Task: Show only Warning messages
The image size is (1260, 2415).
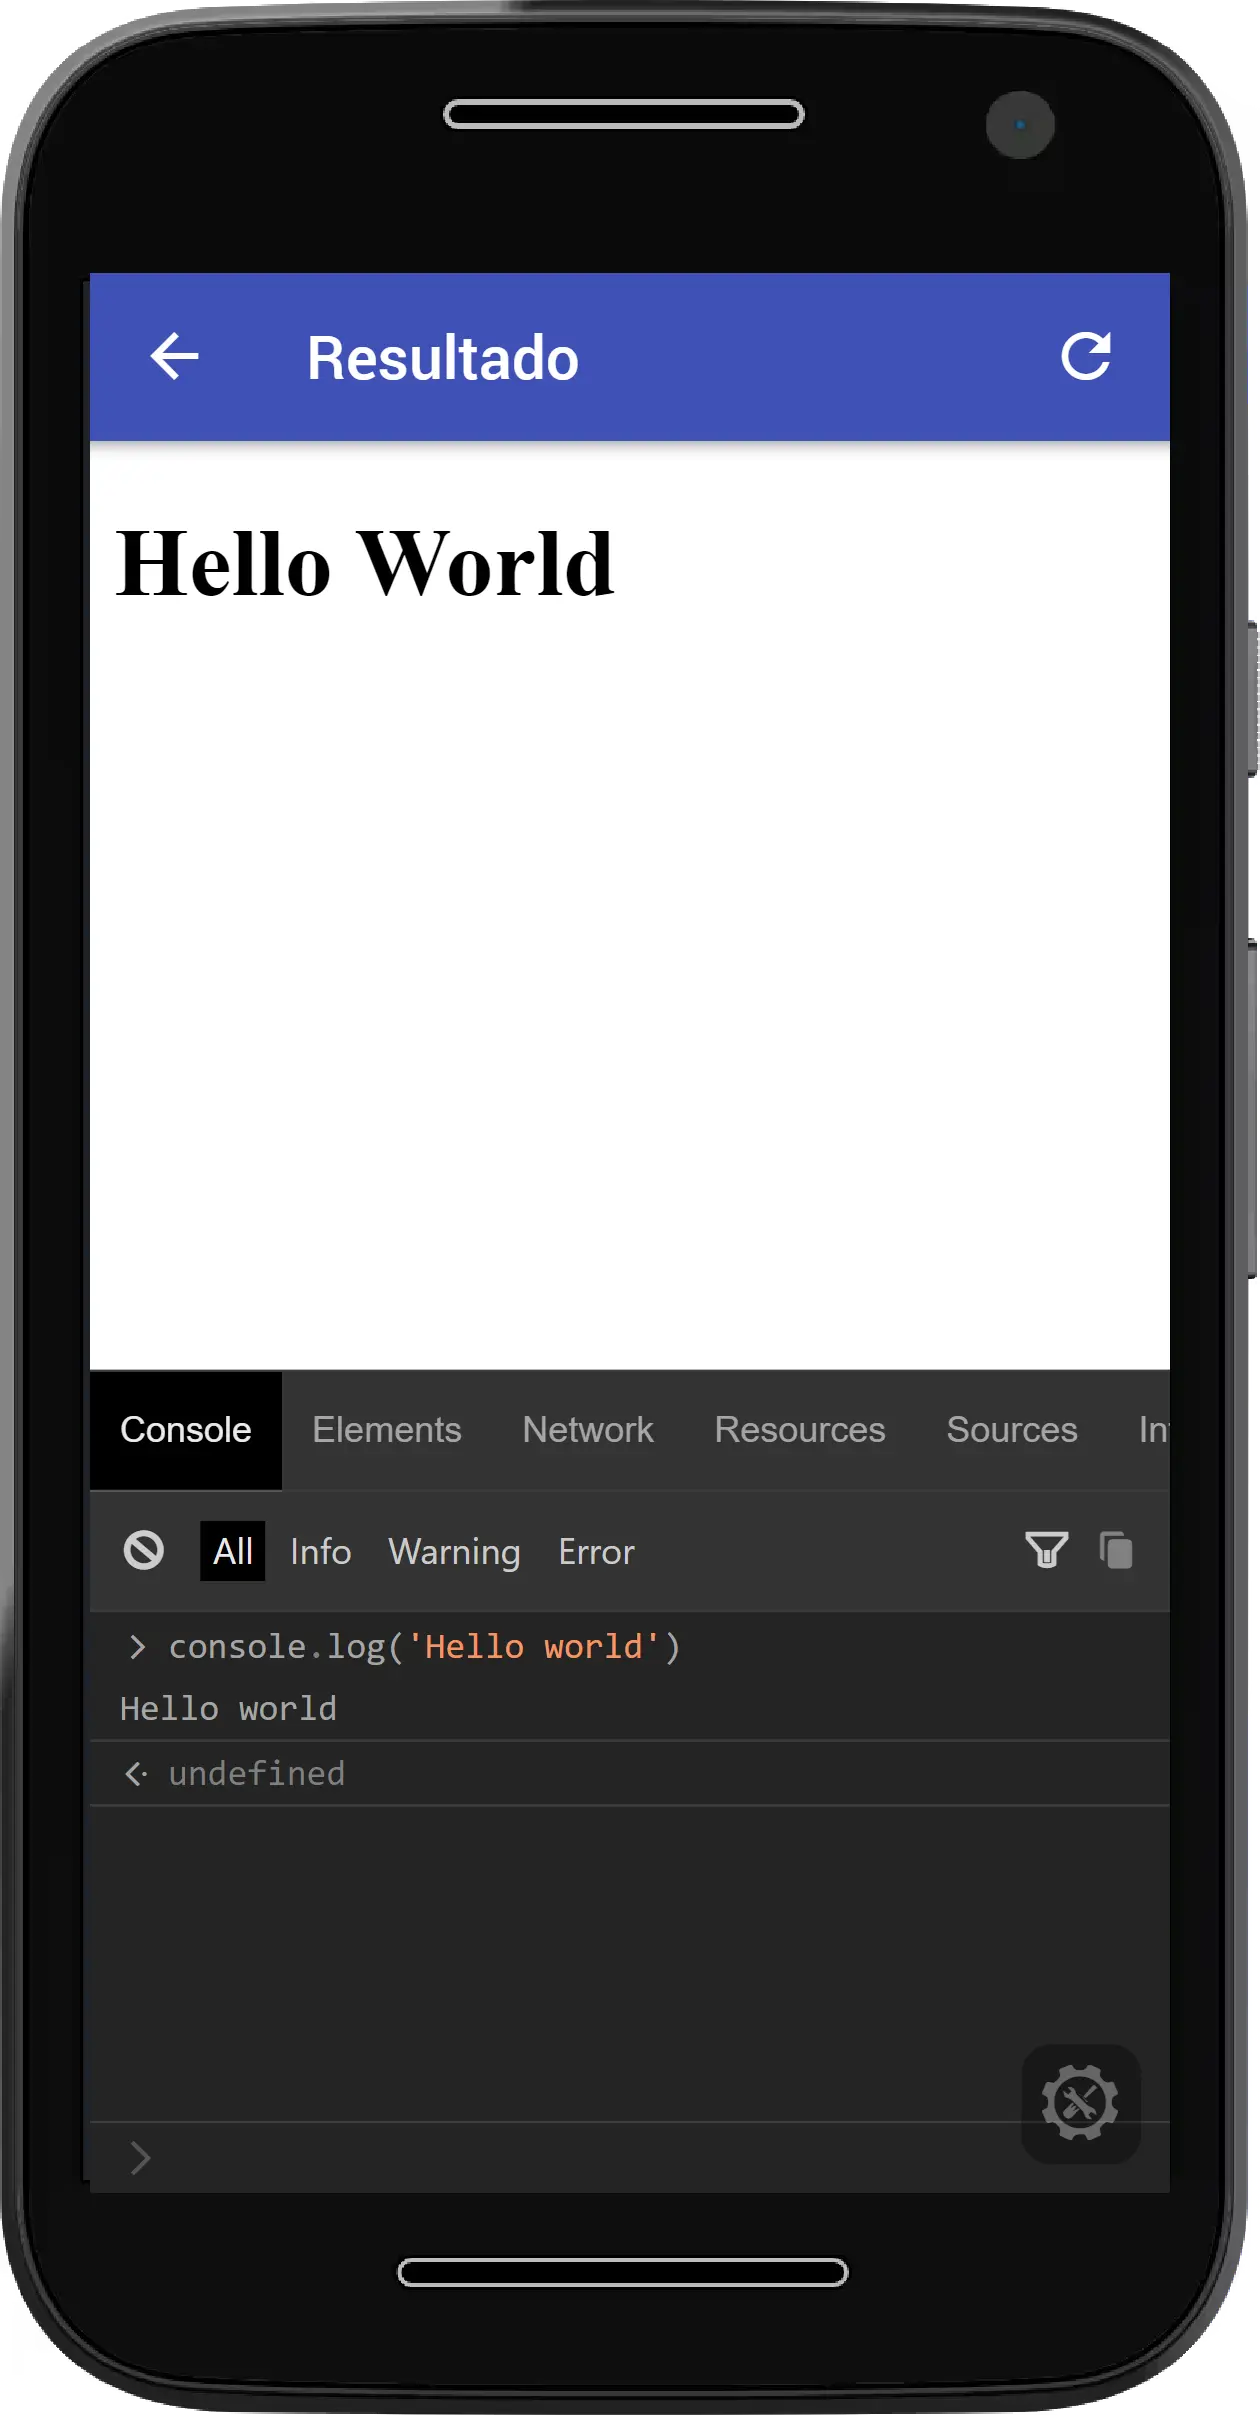Action: [454, 1552]
